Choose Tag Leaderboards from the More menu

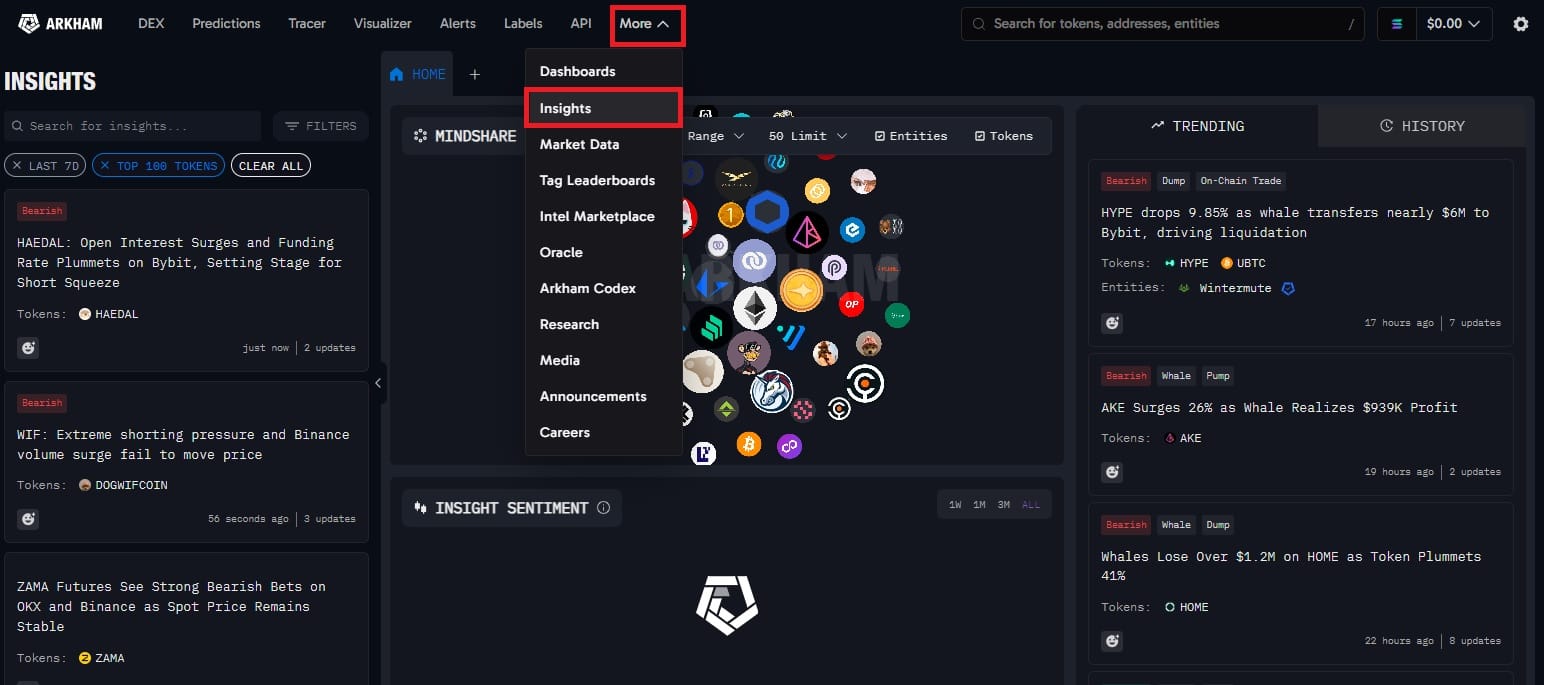point(603,180)
